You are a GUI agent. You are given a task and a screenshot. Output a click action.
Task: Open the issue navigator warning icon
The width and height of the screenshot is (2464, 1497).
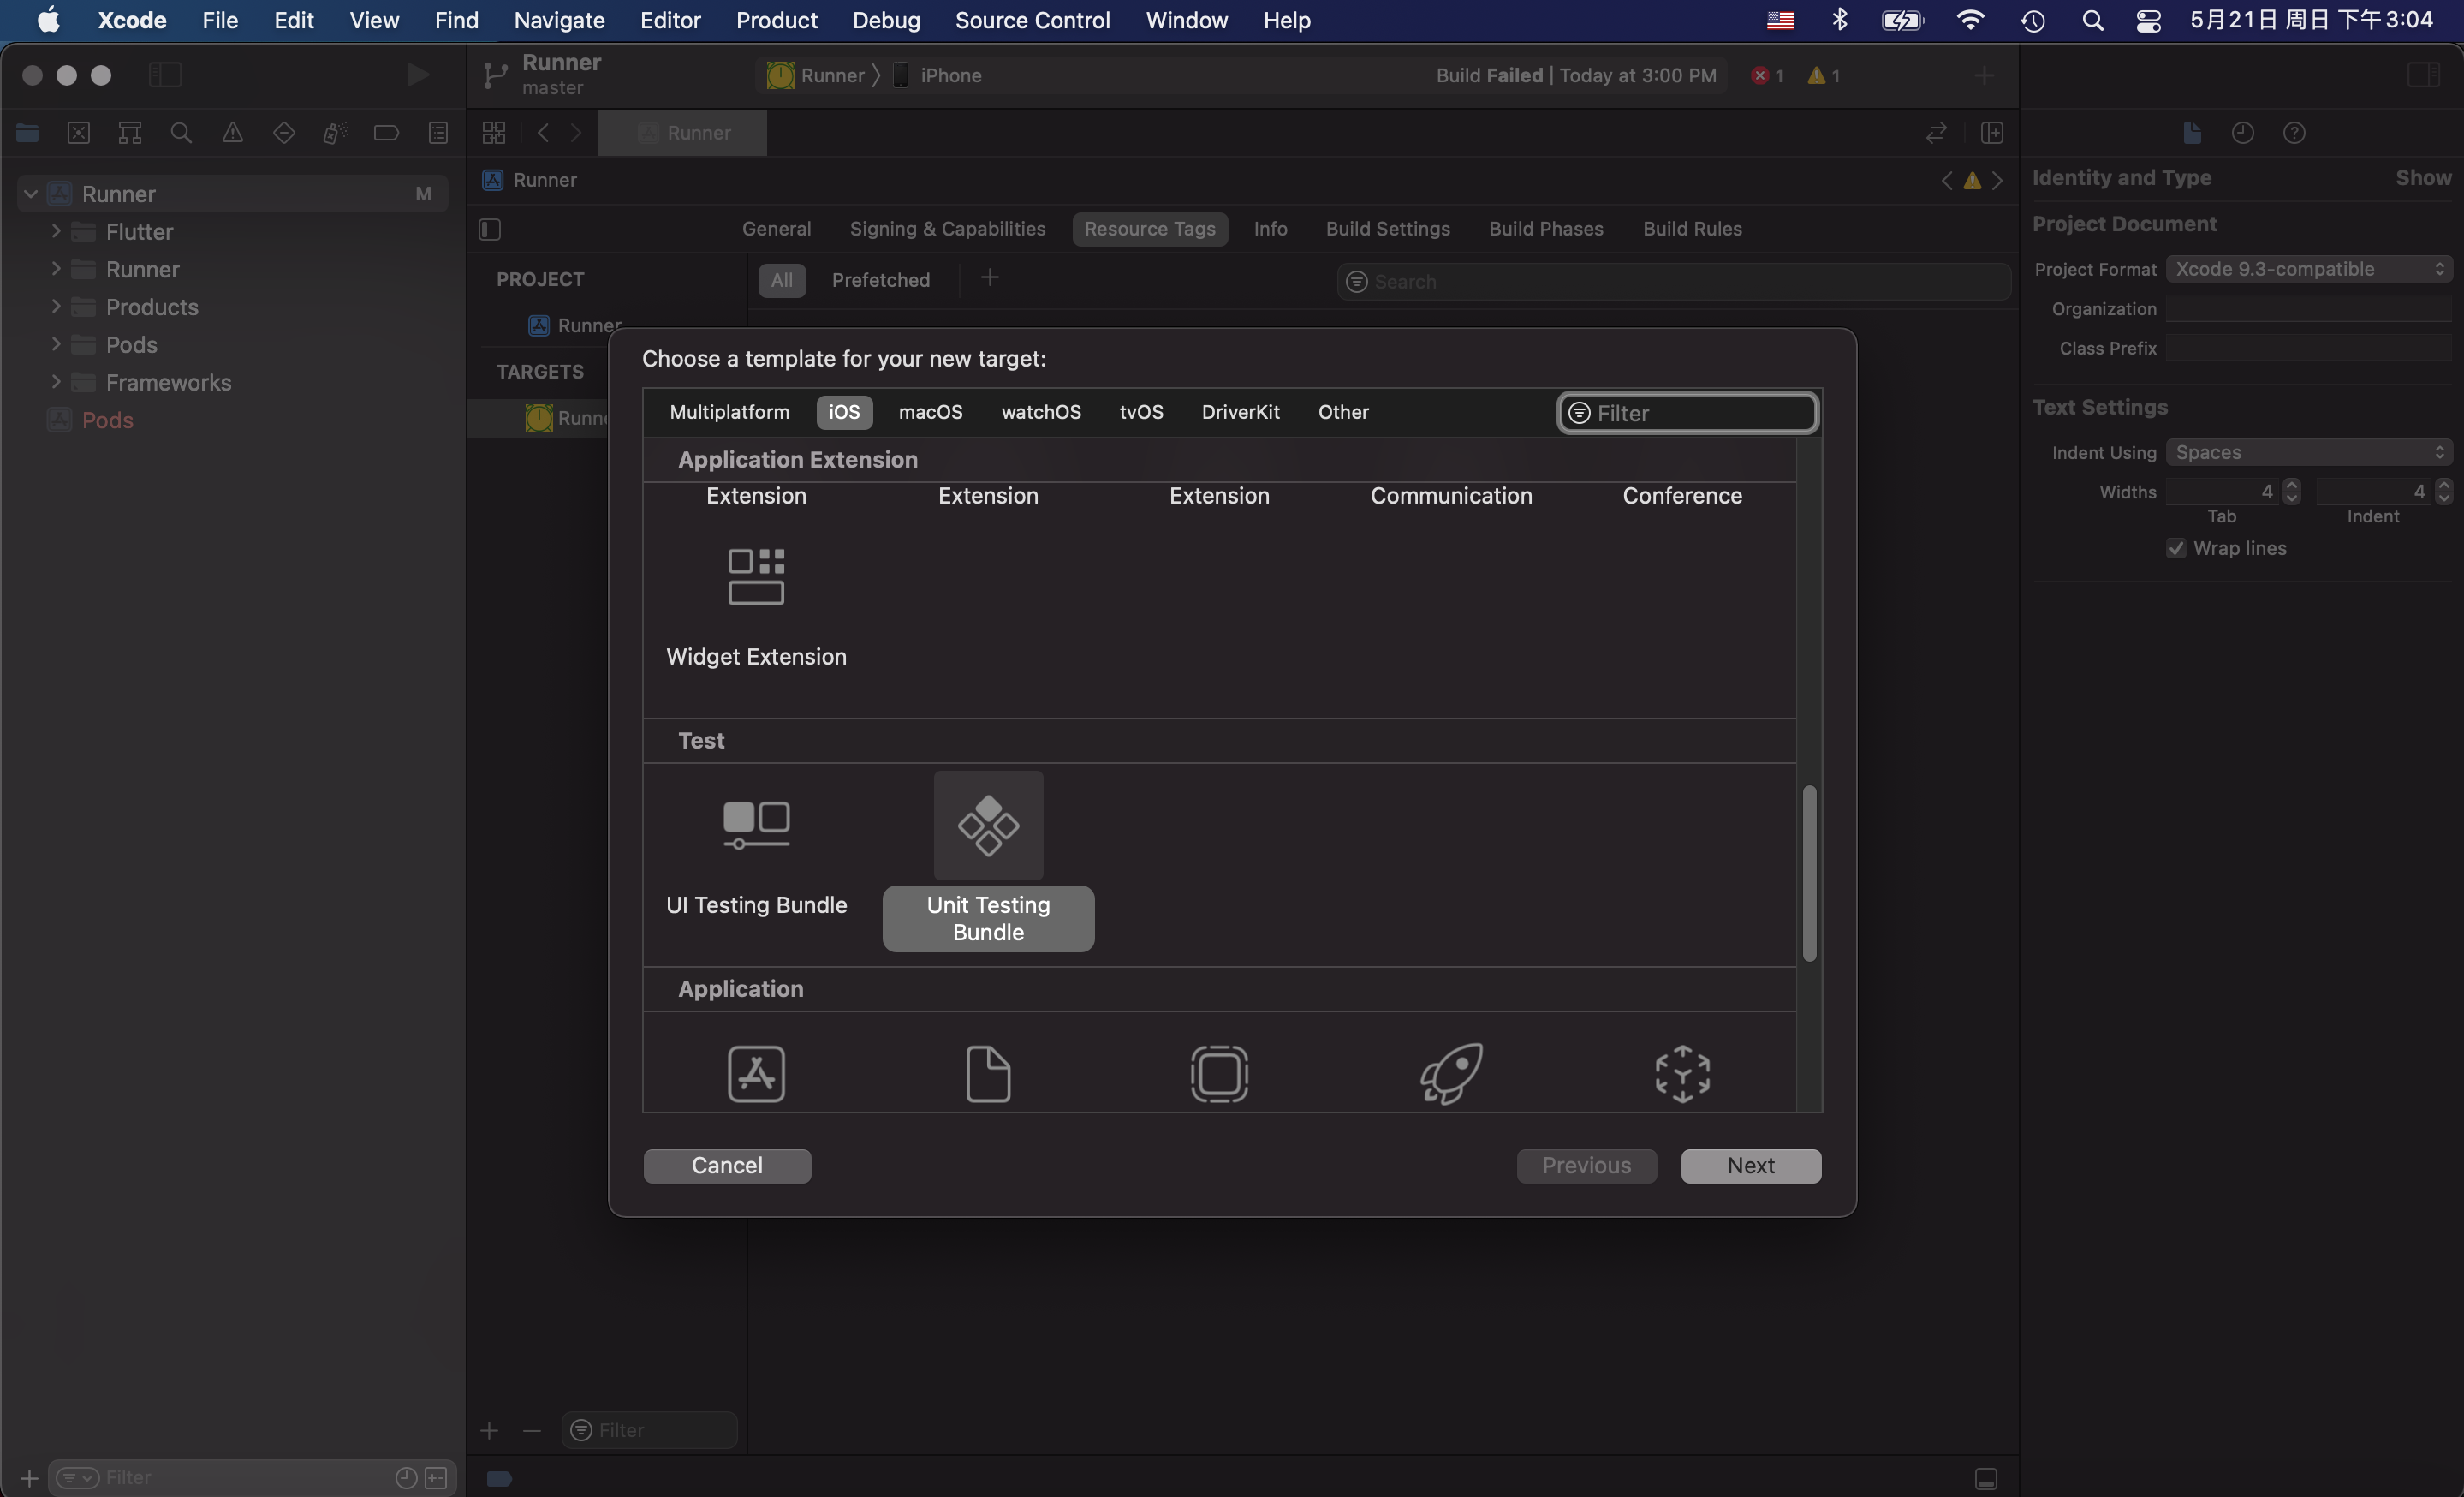(232, 132)
